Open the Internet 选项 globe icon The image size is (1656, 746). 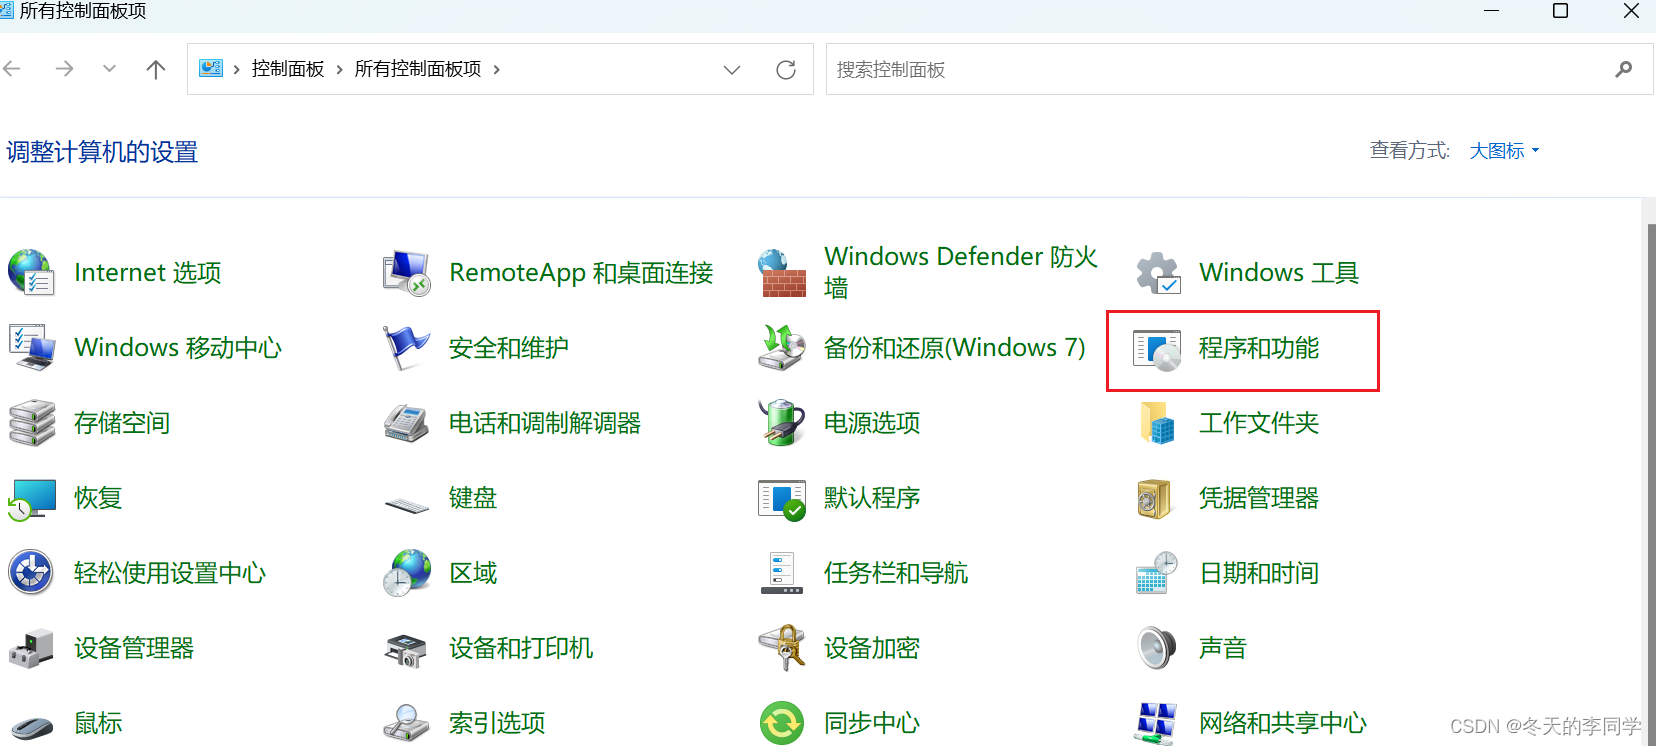point(31,272)
